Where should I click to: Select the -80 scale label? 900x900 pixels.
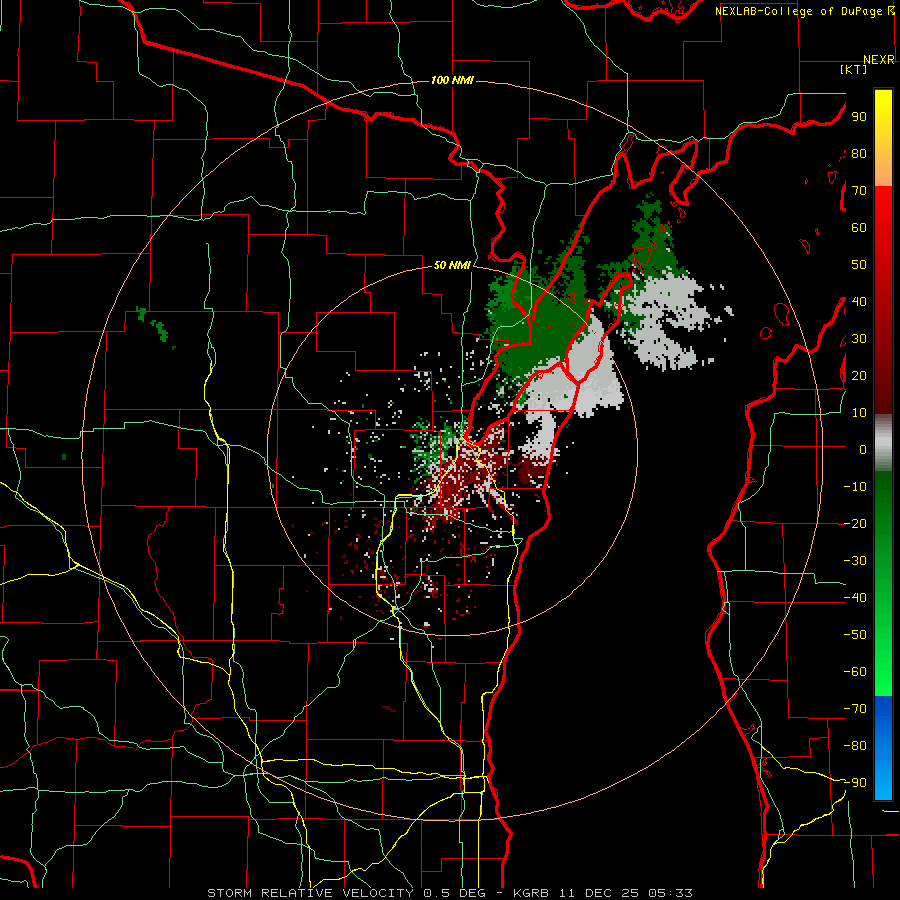855,746
